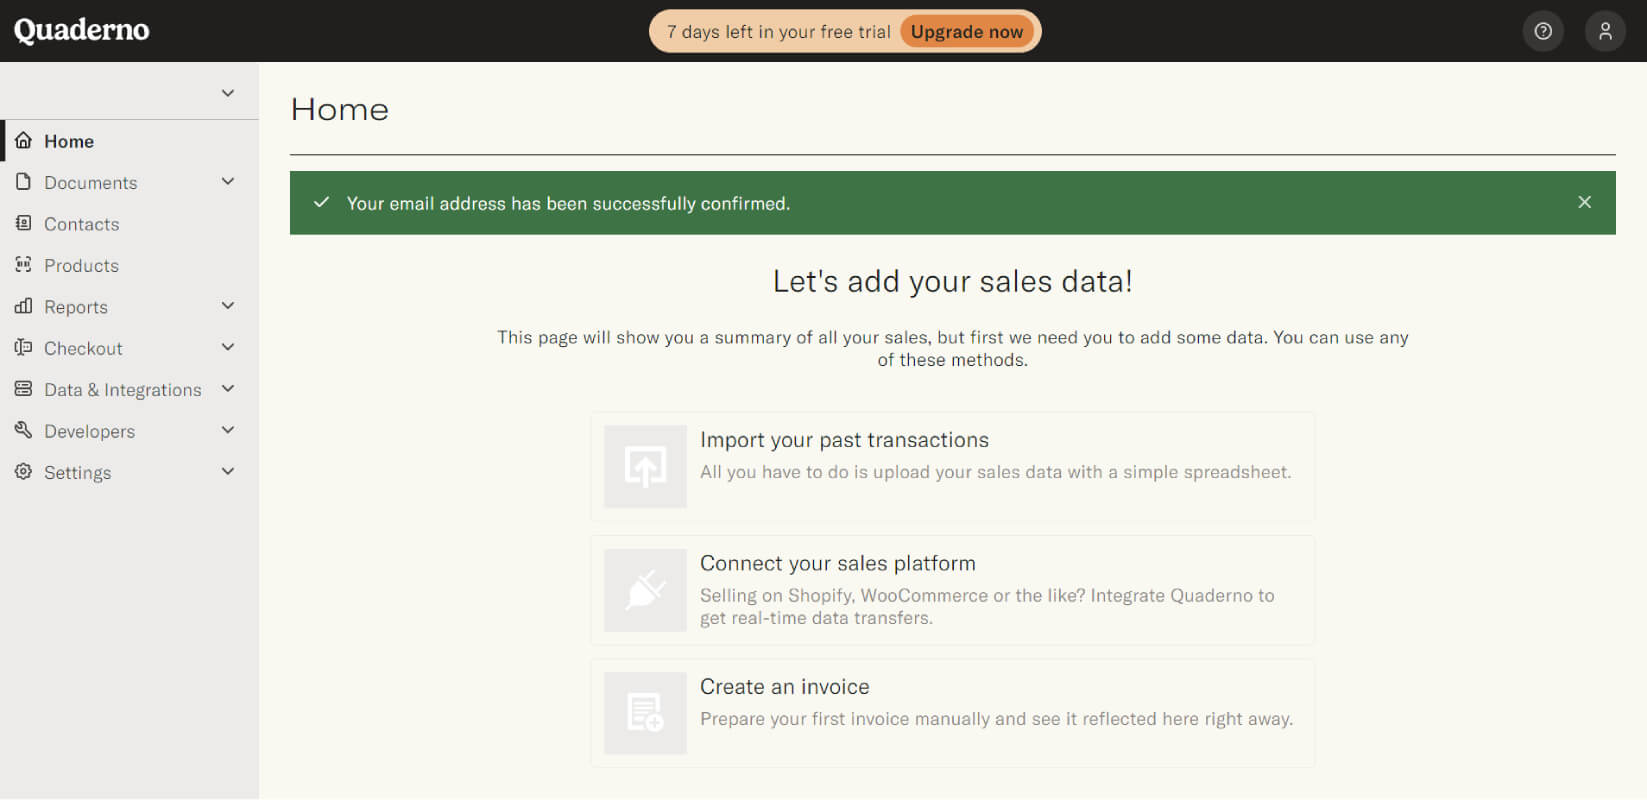Expand the Settings submenu chevron
This screenshot has width=1647, height=800.
228,471
